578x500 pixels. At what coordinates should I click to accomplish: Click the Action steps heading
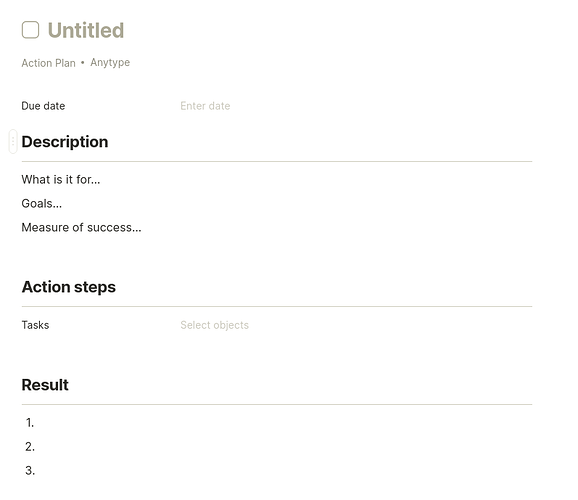click(69, 287)
